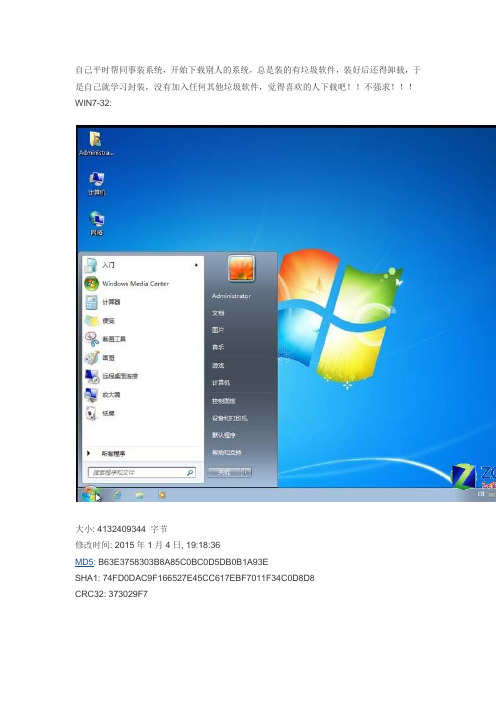
Task: Open the 计算器 calculator icon
Action: (91, 302)
